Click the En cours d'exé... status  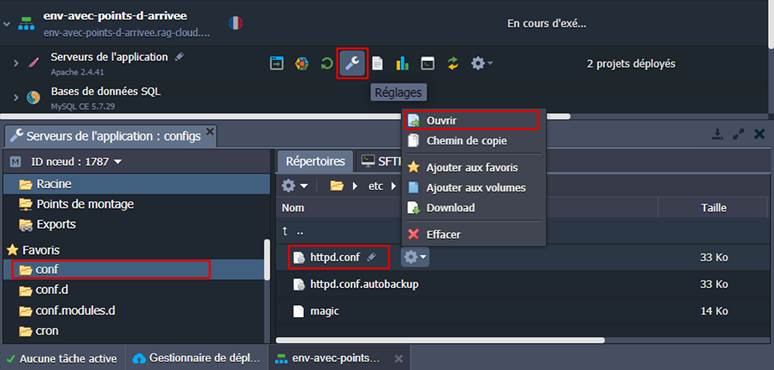[546, 23]
